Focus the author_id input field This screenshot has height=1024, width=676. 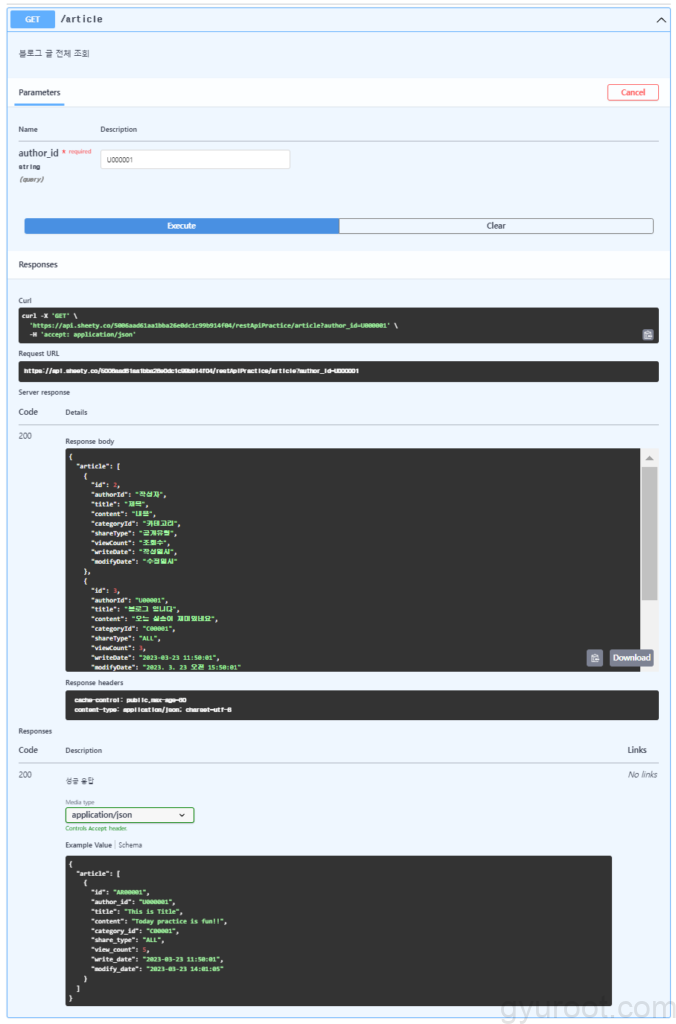[x=195, y=160]
